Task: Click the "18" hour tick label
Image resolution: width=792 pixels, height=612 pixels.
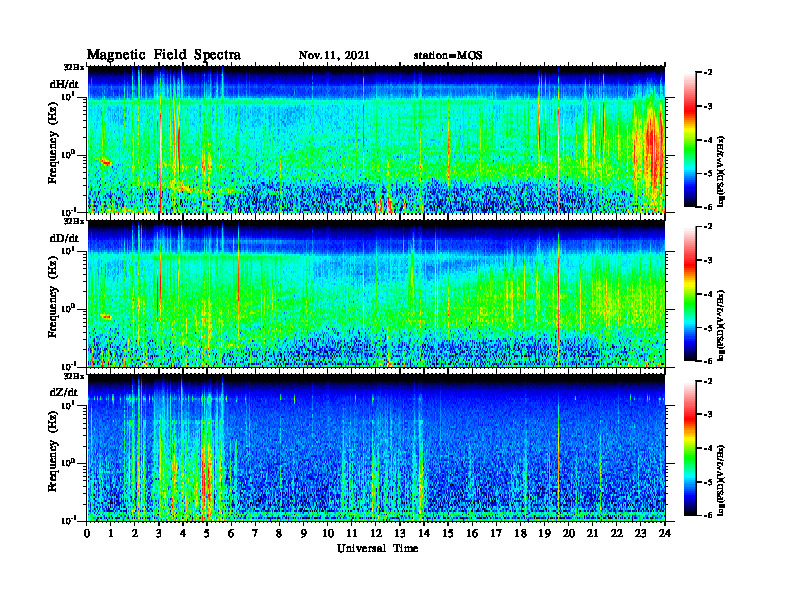Action: click(x=520, y=534)
